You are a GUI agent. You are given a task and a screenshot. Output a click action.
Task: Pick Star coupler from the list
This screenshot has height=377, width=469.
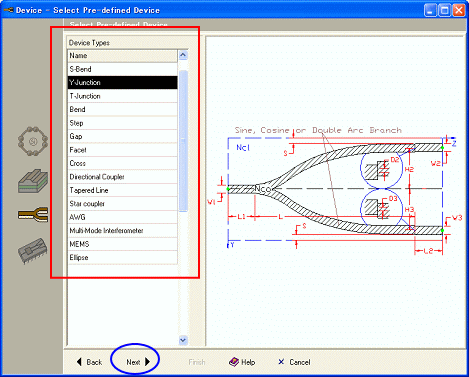(122, 204)
